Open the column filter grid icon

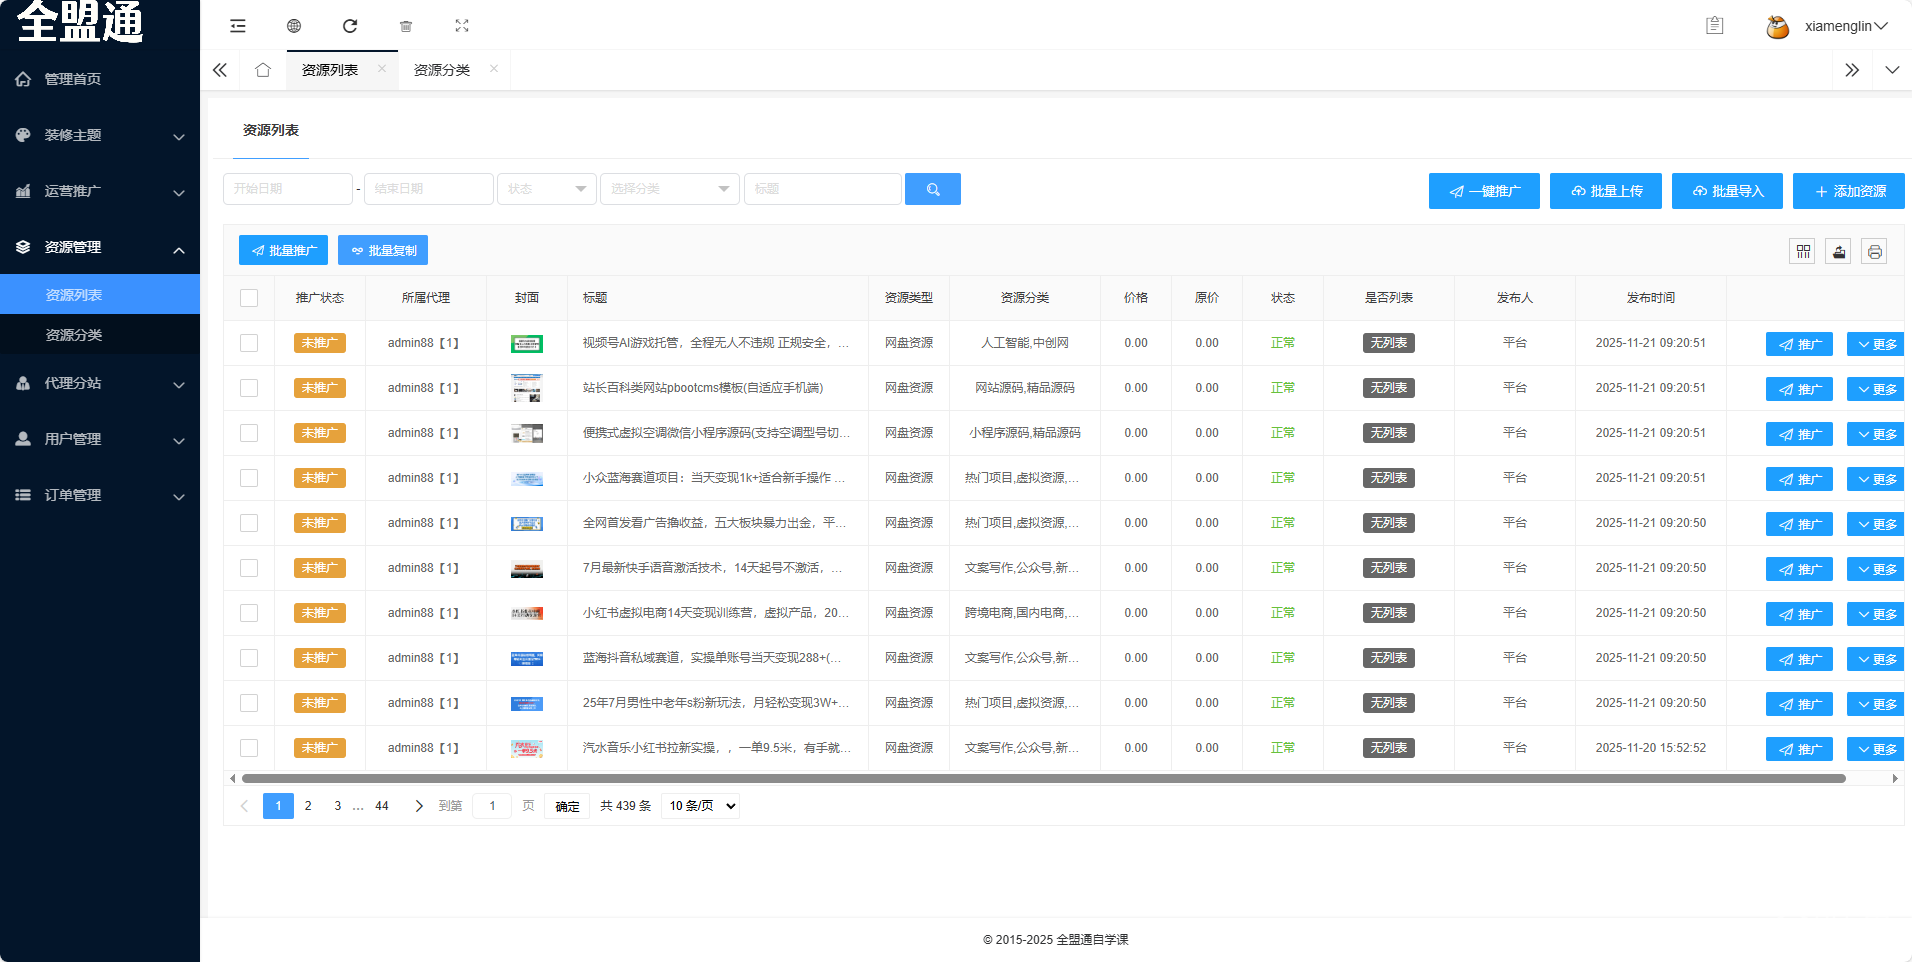(x=1802, y=252)
